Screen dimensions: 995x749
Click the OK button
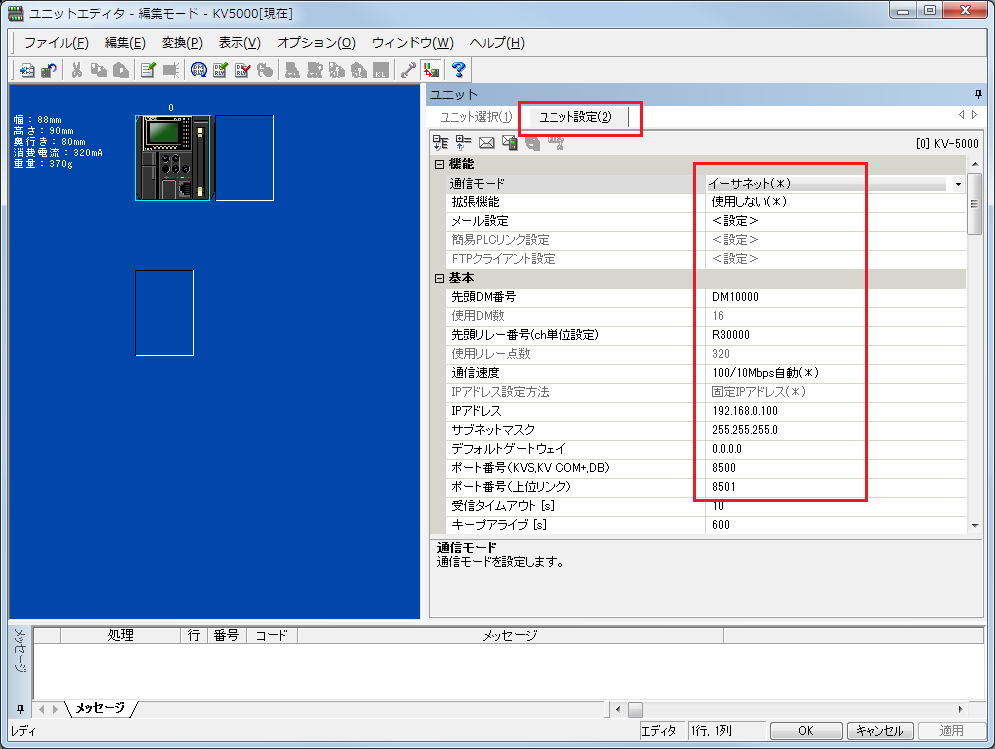coord(805,730)
